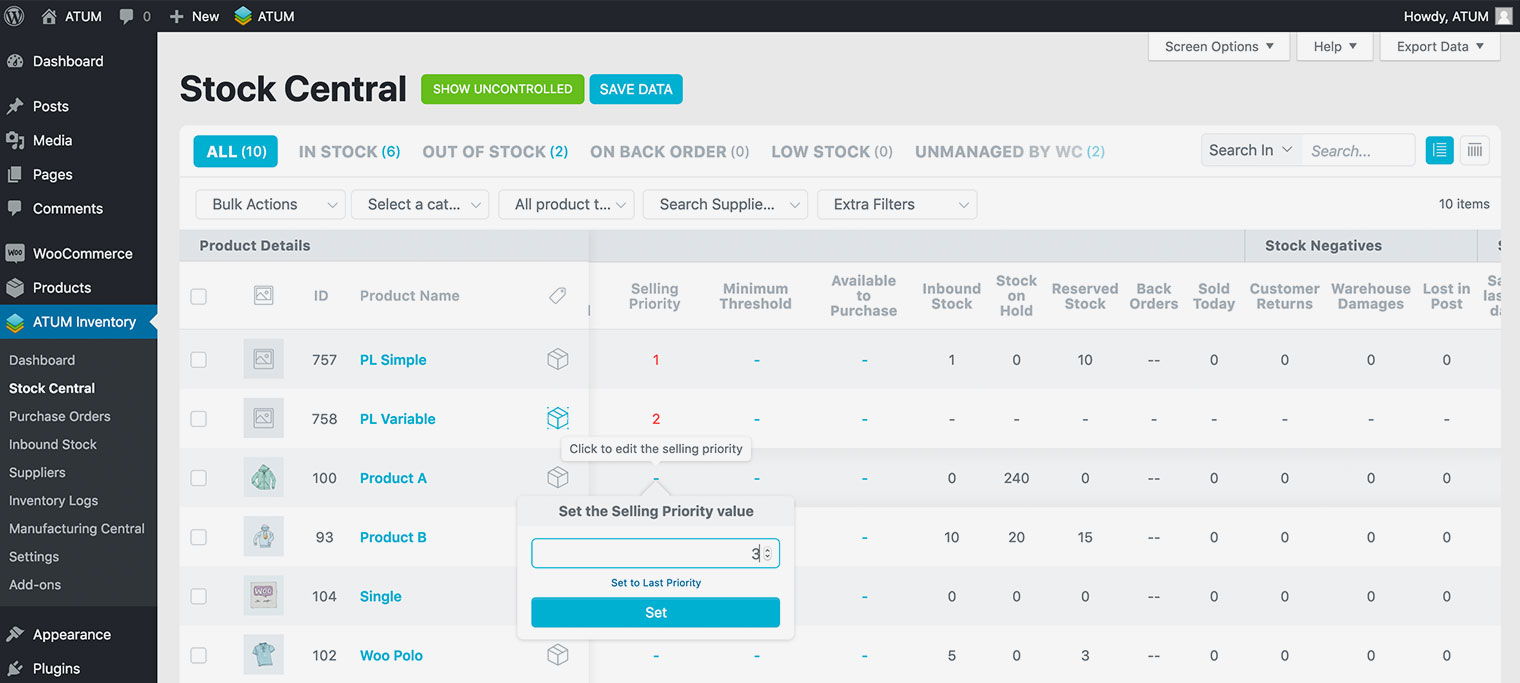Switch to the Unmanaged by WC tab
1520x683 pixels.
pos(1010,152)
